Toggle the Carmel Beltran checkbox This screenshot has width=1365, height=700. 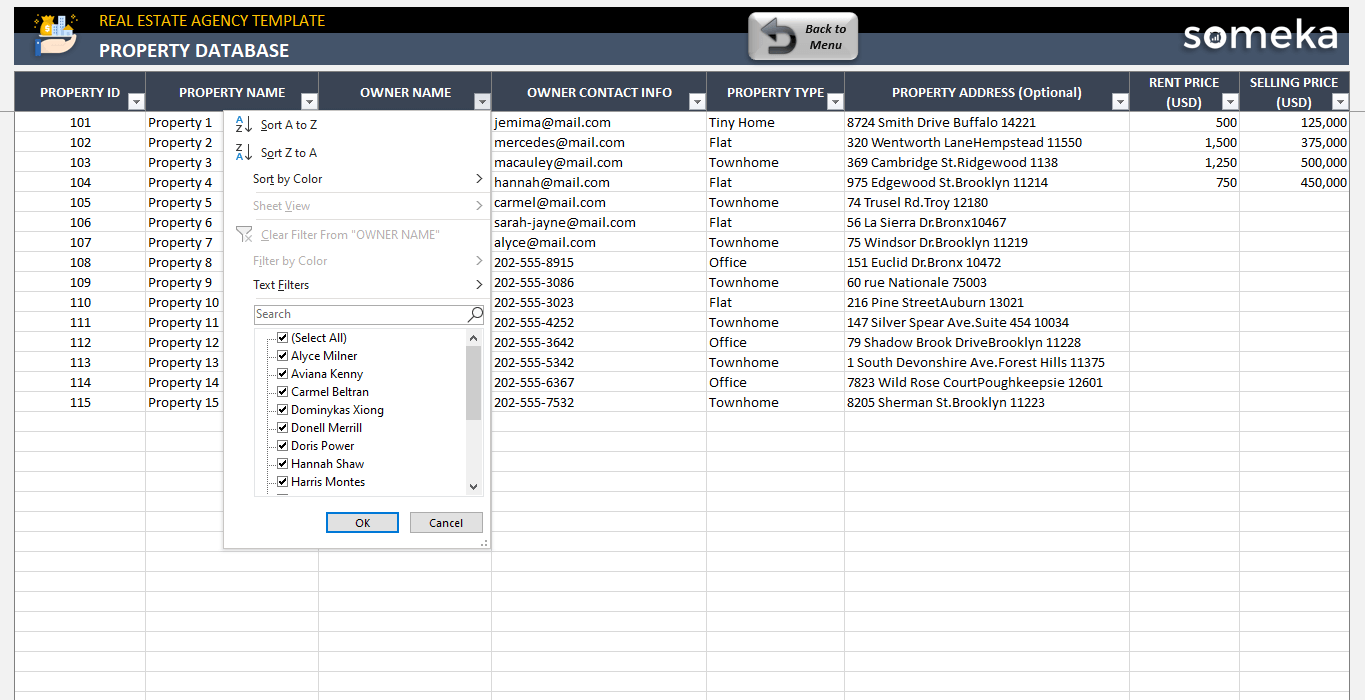pyautogui.click(x=282, y=391)
